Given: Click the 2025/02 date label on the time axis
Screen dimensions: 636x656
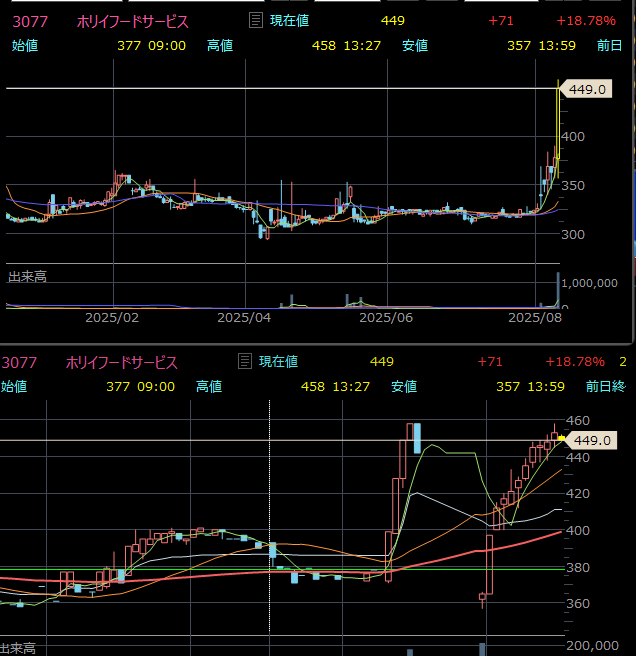Looking at the screenshot, I should click(112, 318).
